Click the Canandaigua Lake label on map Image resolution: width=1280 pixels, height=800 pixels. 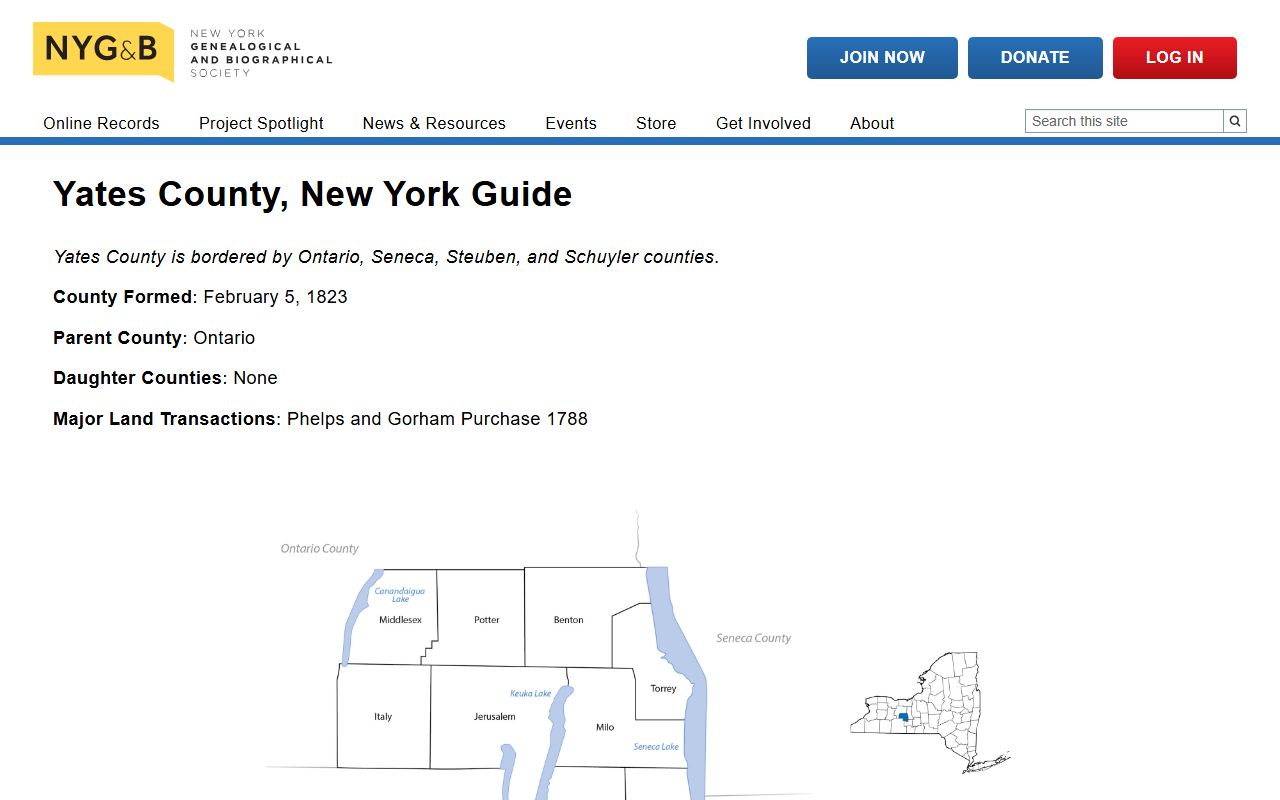400,595
